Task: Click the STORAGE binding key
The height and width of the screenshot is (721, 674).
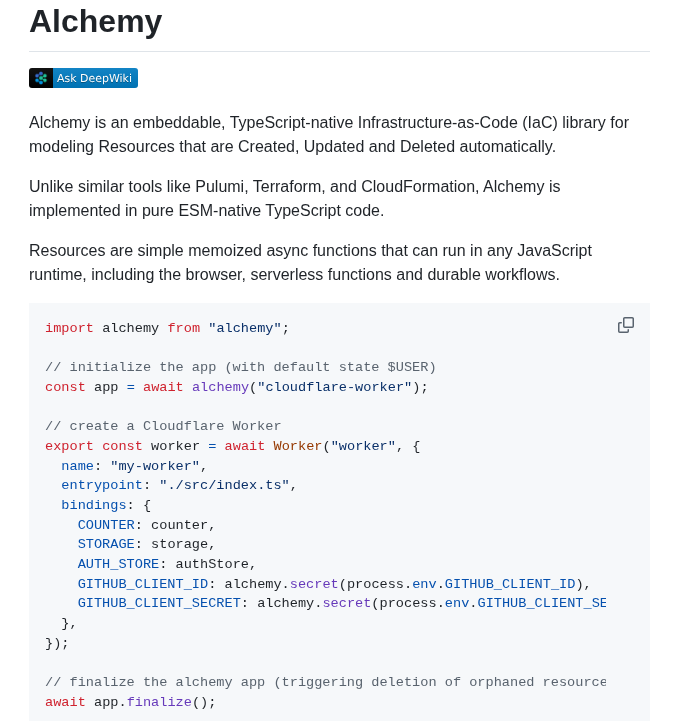Action: point(106,544)
